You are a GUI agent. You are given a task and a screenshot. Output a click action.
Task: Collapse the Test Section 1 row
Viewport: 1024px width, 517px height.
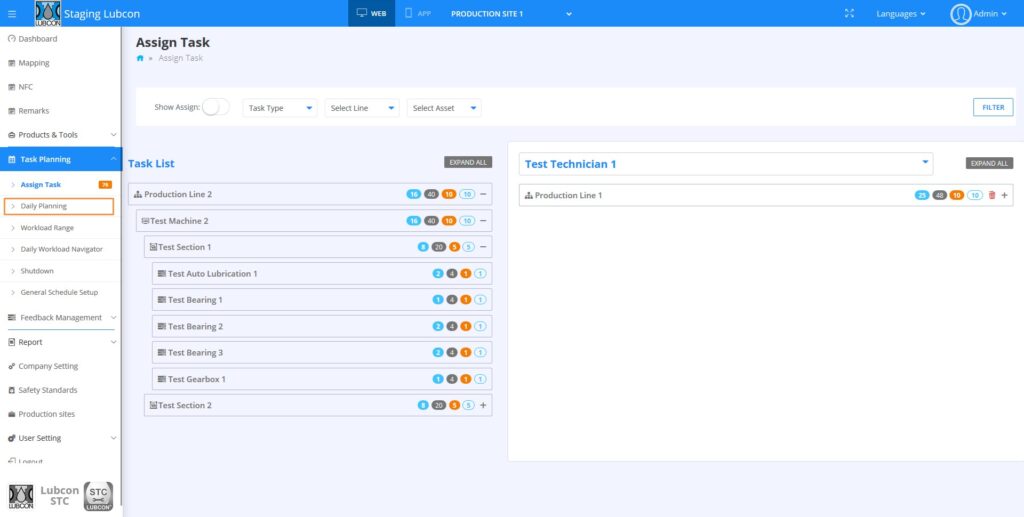tap(483, 247)
